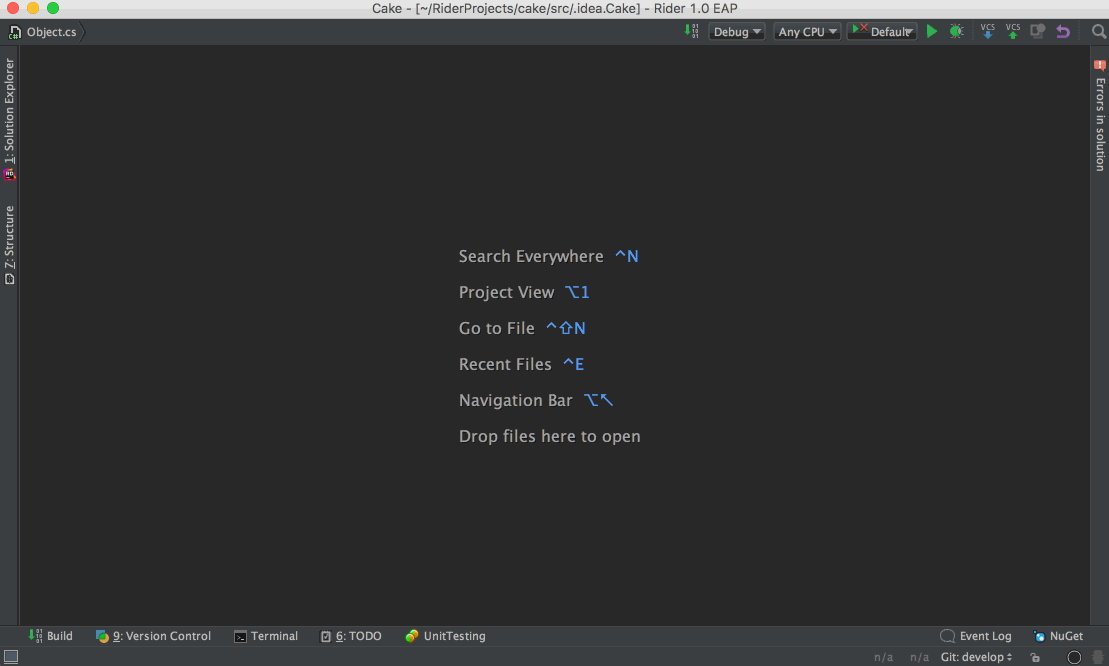1109x666 pixels.
Task: Click the UnitTesting tab's colored icon
Action: [x=412, y=636]
